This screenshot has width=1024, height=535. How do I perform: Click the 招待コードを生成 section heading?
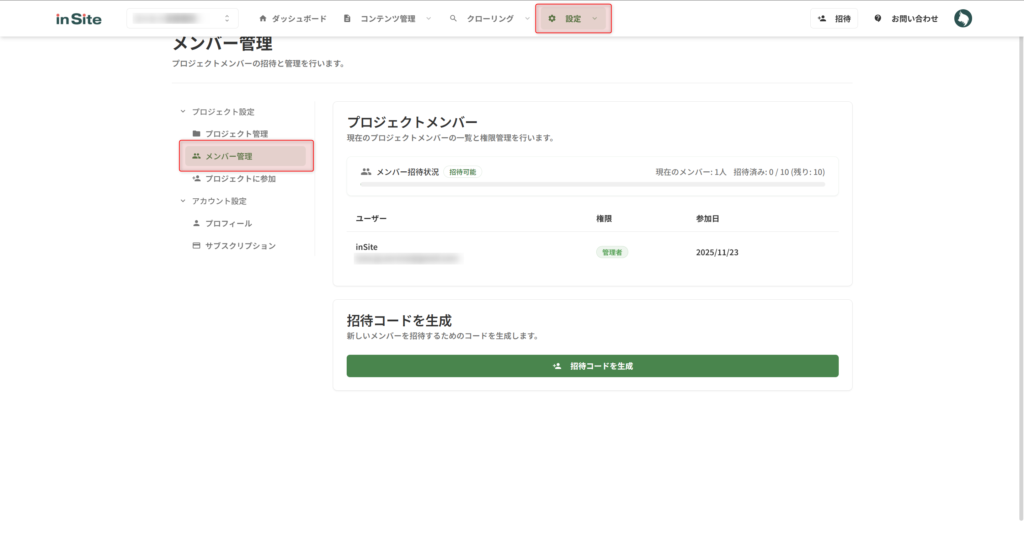point(399,321)
